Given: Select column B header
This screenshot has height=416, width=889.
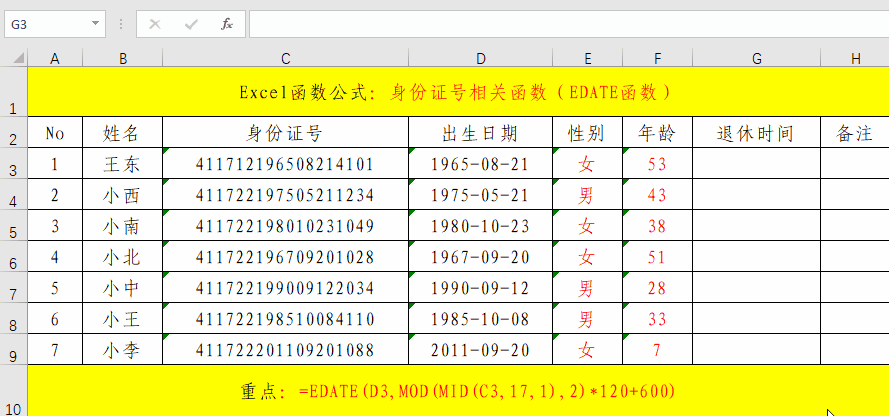Looking at the screenshot, I should [122, 58].
